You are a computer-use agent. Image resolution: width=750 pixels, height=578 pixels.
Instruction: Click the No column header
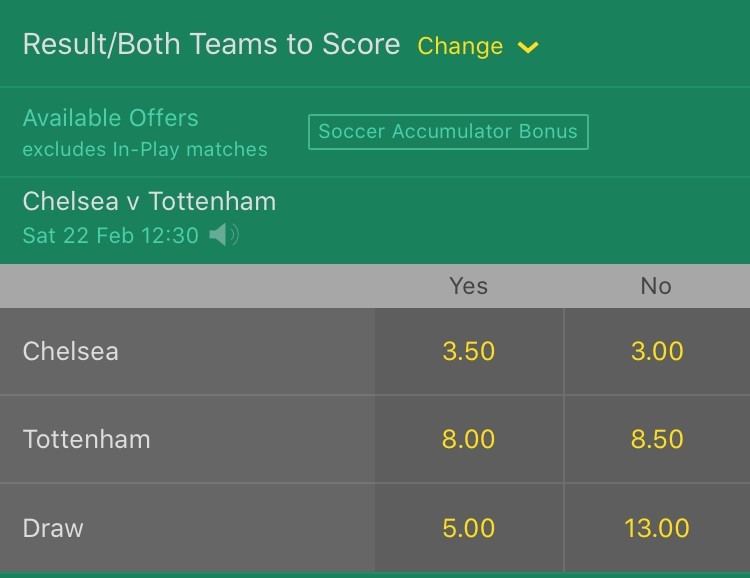pos(656,286)
